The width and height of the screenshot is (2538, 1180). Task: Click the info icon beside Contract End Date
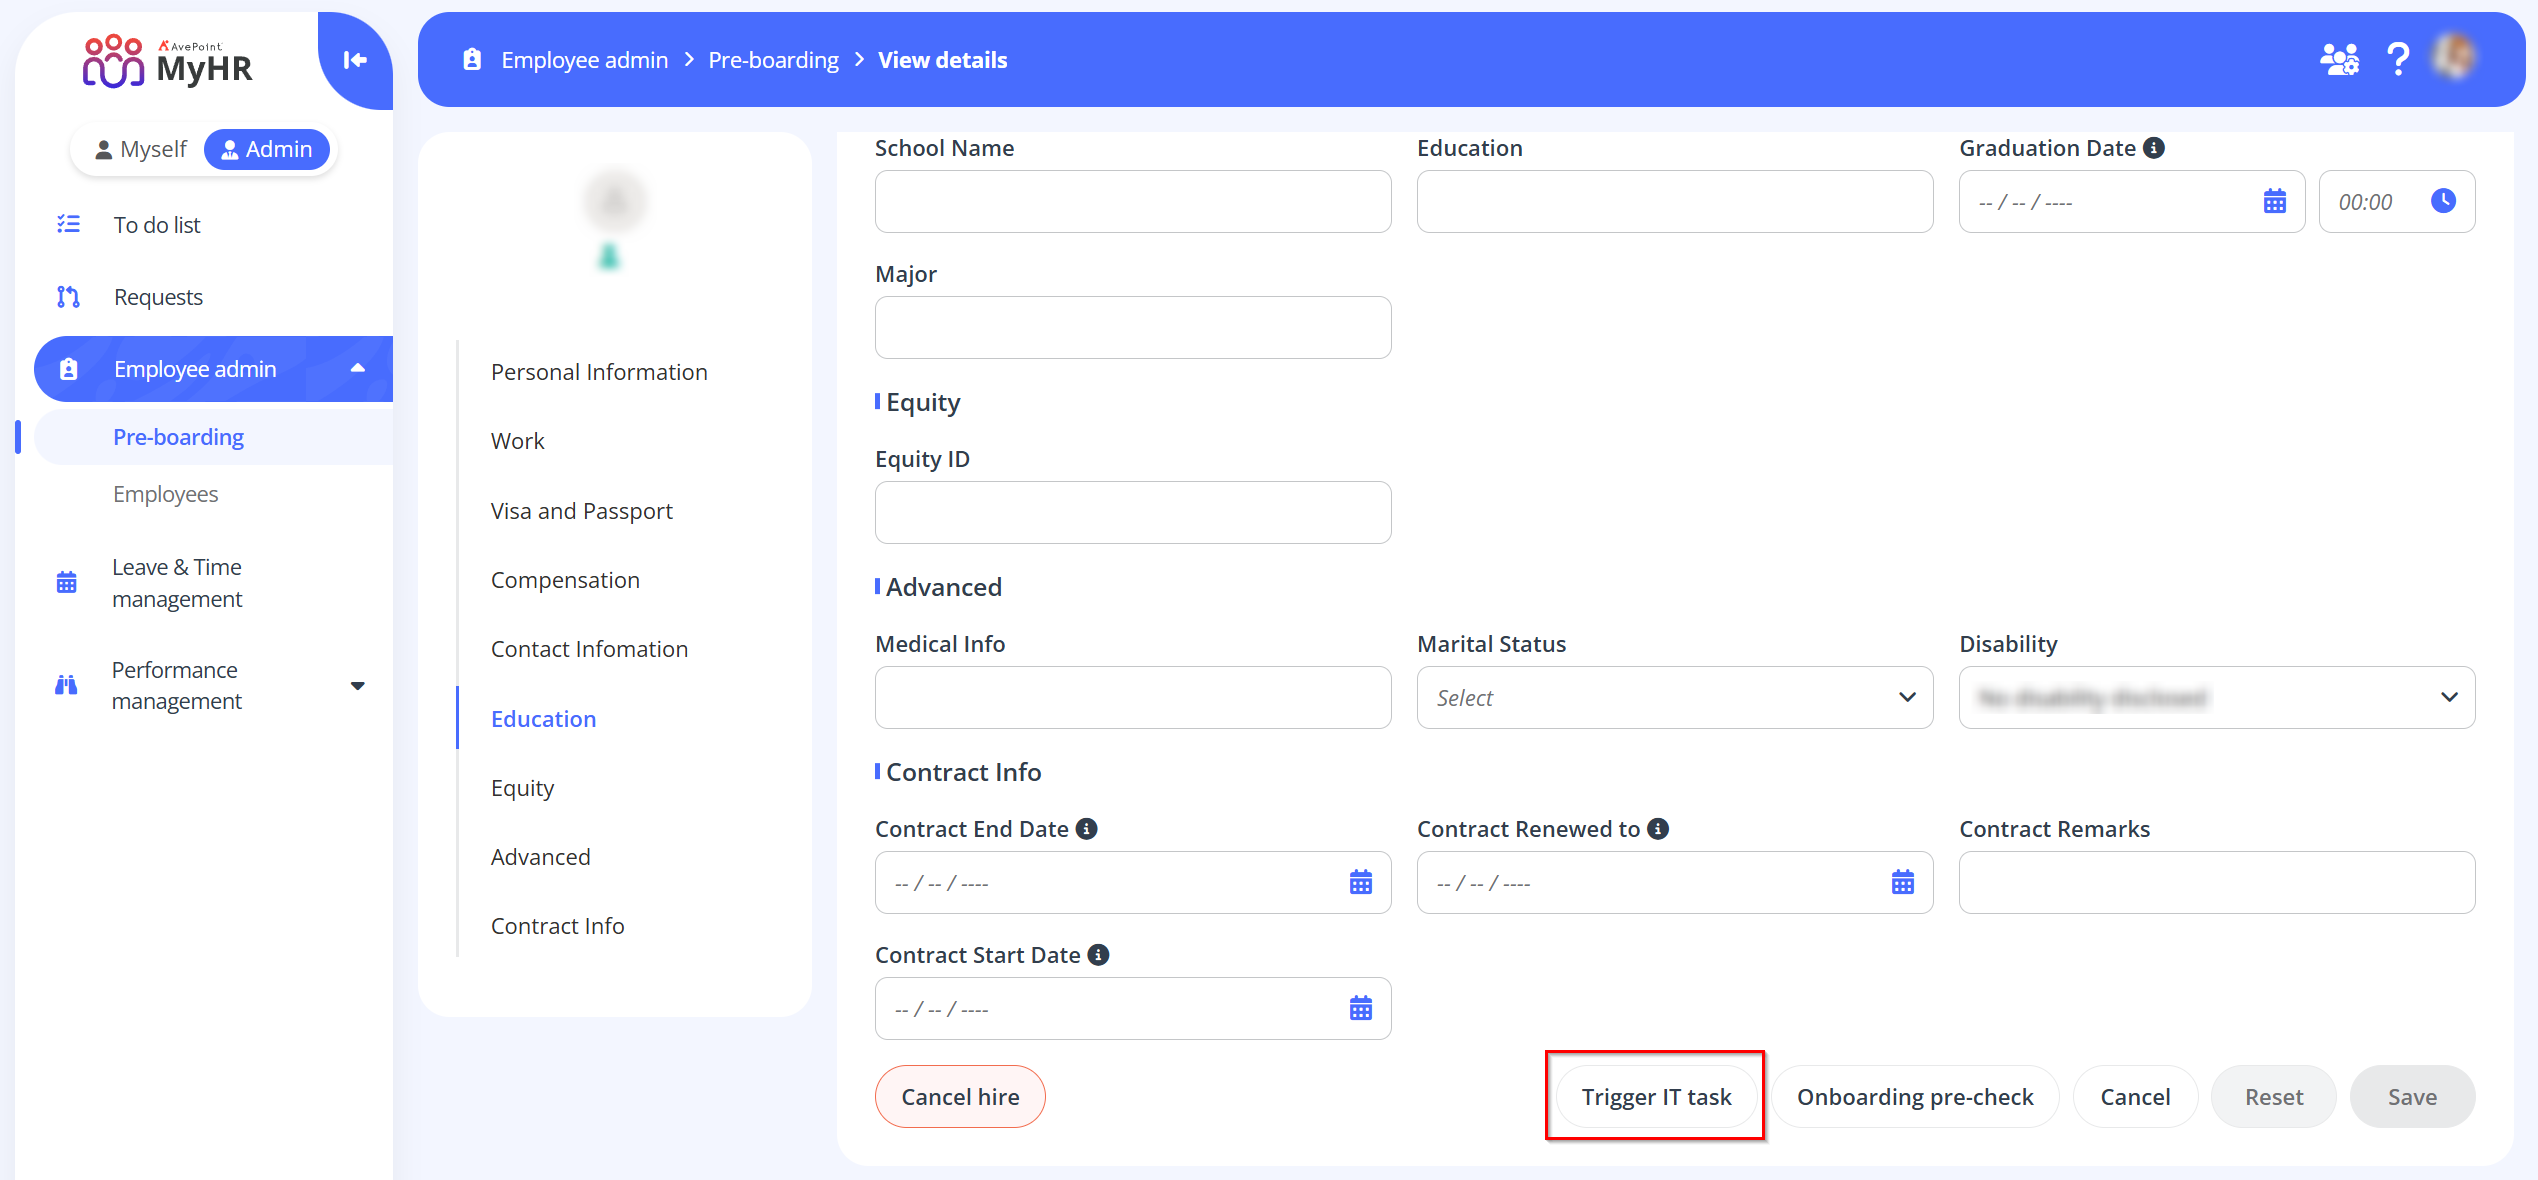(x=1089, y=828)
